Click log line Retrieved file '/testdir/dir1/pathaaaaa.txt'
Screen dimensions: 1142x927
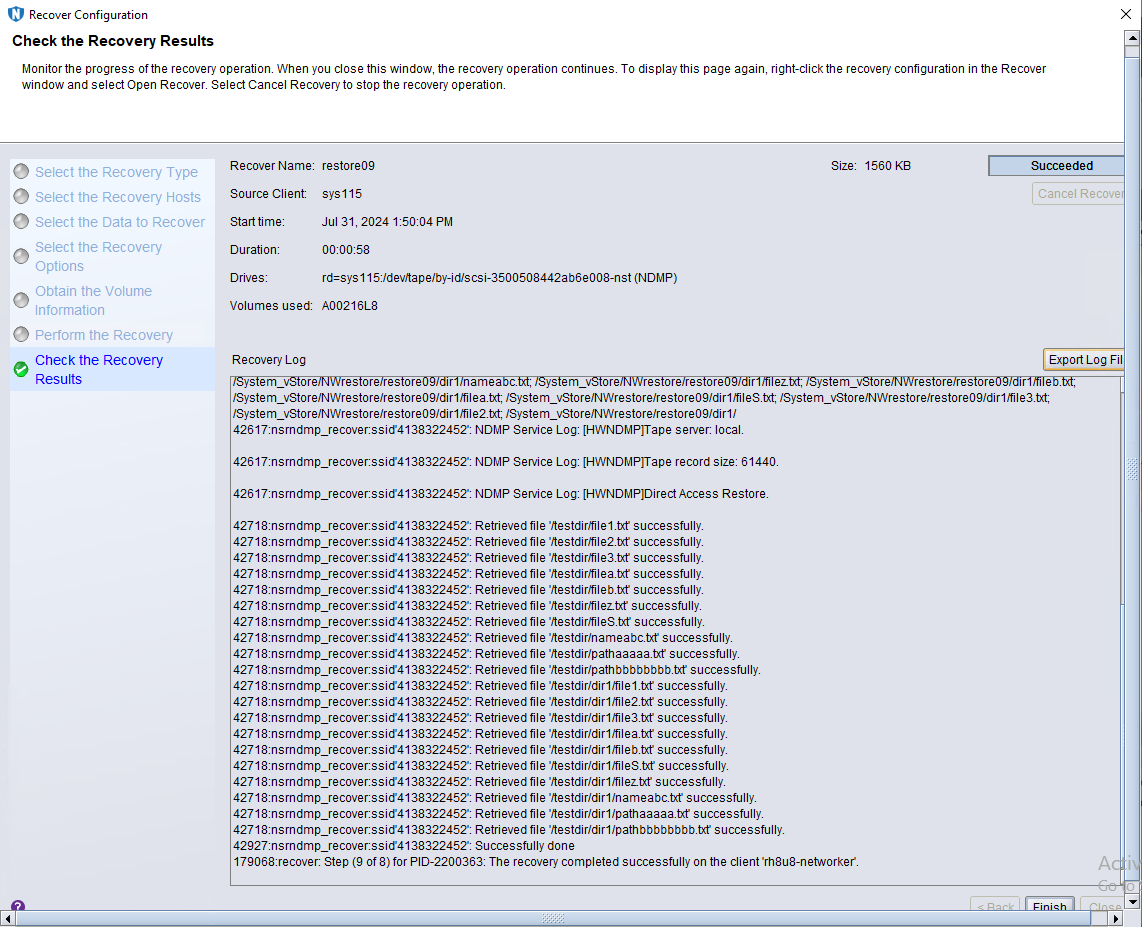coord(498,814)
